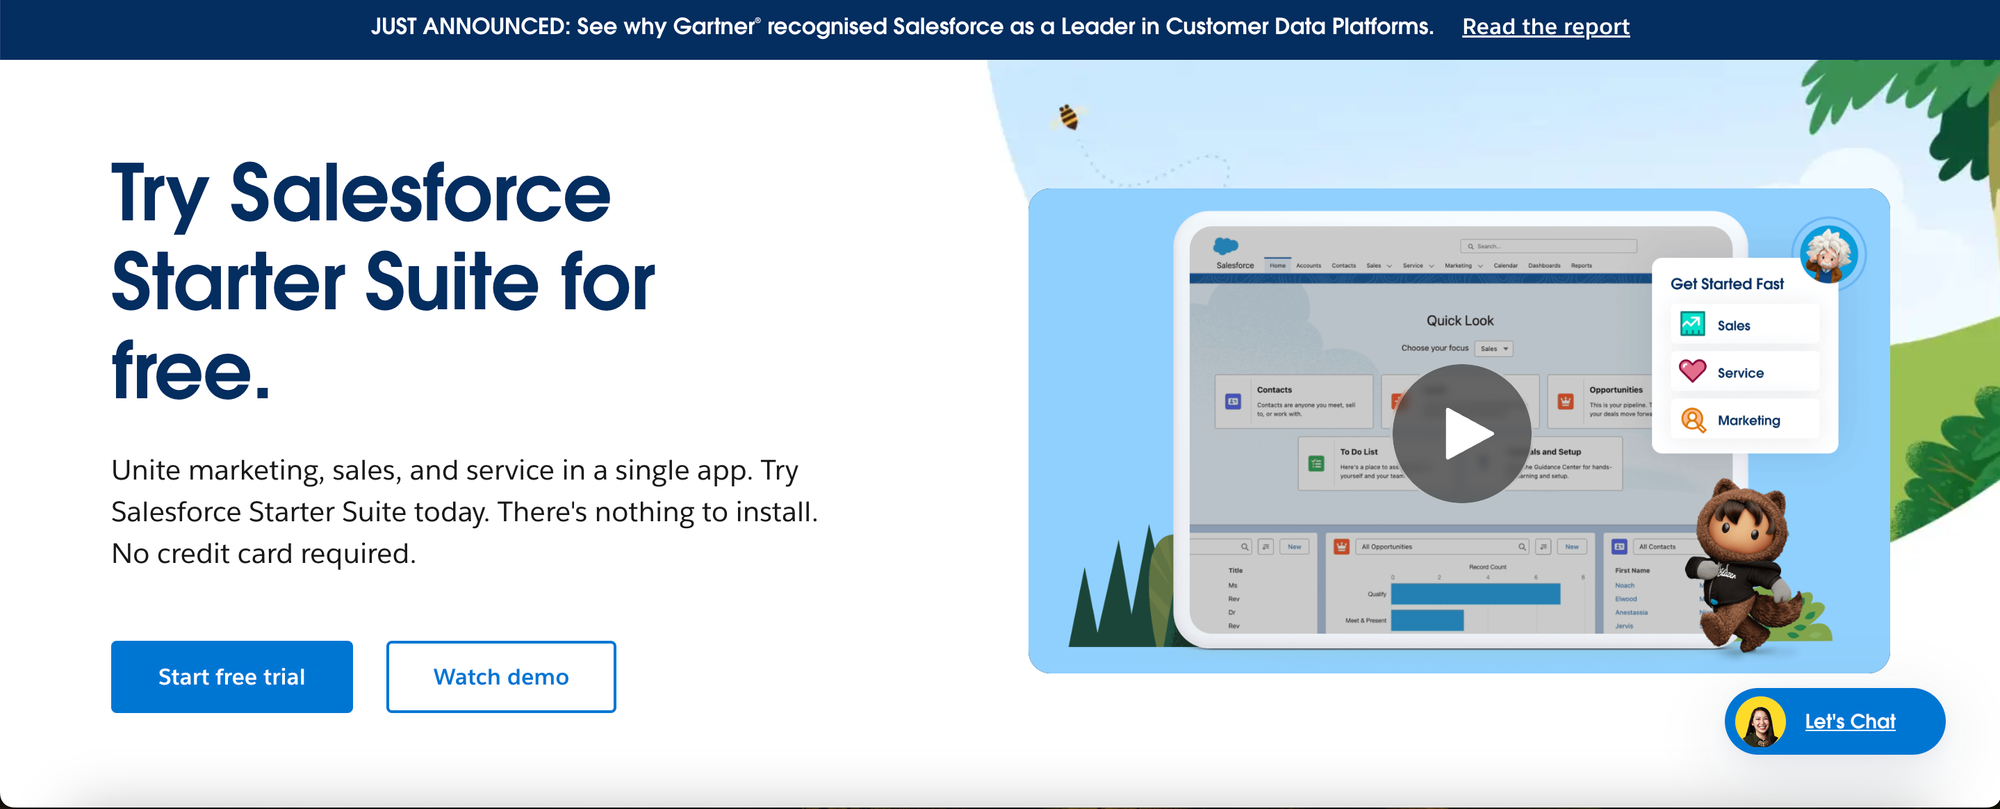Click the Qualify bar in Record Count chart

pyautogui.click(x=1475, y=594)
